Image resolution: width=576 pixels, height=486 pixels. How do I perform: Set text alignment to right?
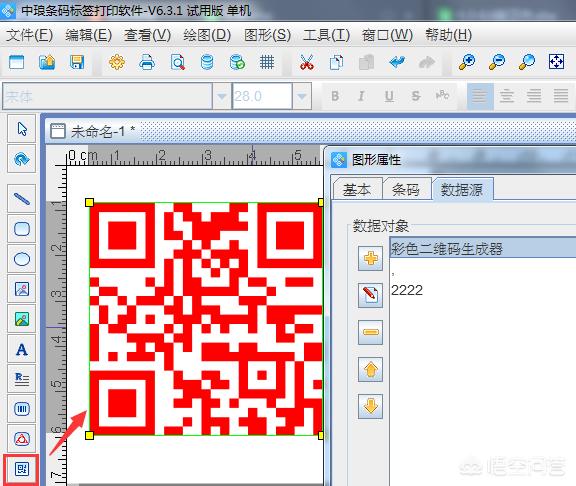[x=534, y=96]
